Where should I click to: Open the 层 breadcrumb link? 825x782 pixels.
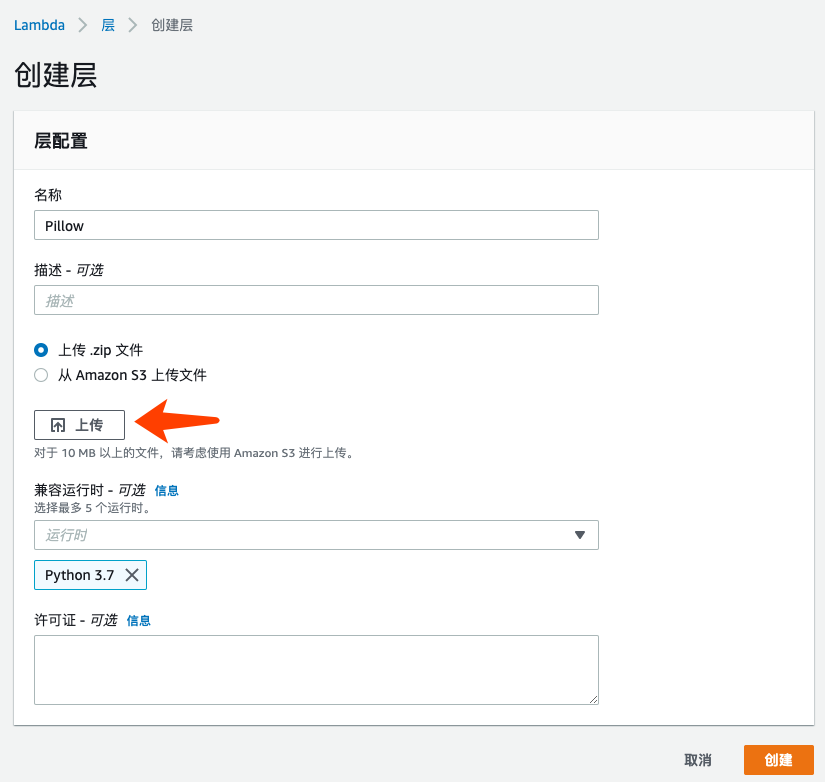(108, 25)
